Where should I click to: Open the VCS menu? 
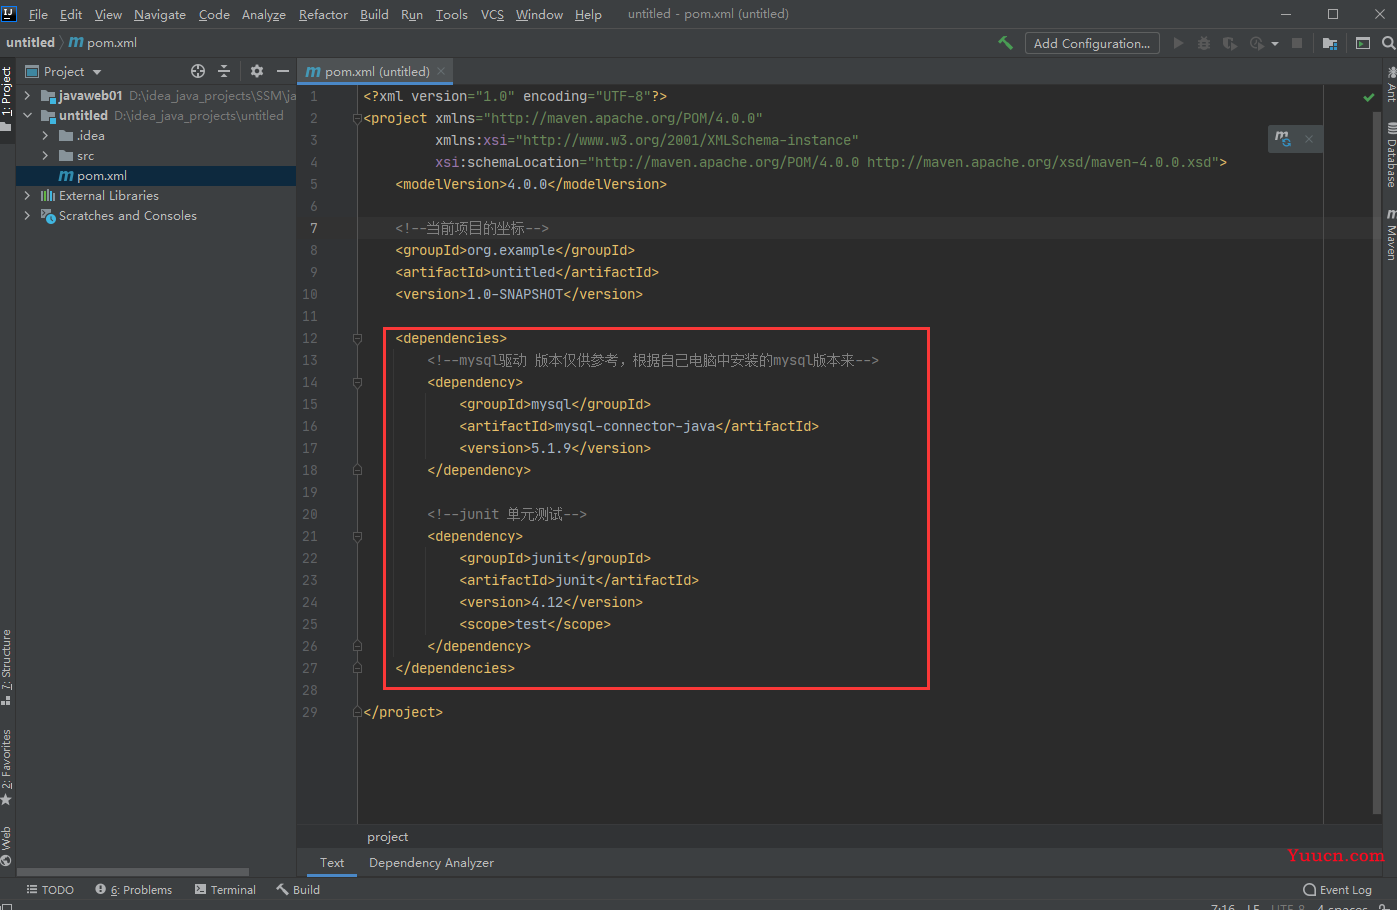click(492, 14)
